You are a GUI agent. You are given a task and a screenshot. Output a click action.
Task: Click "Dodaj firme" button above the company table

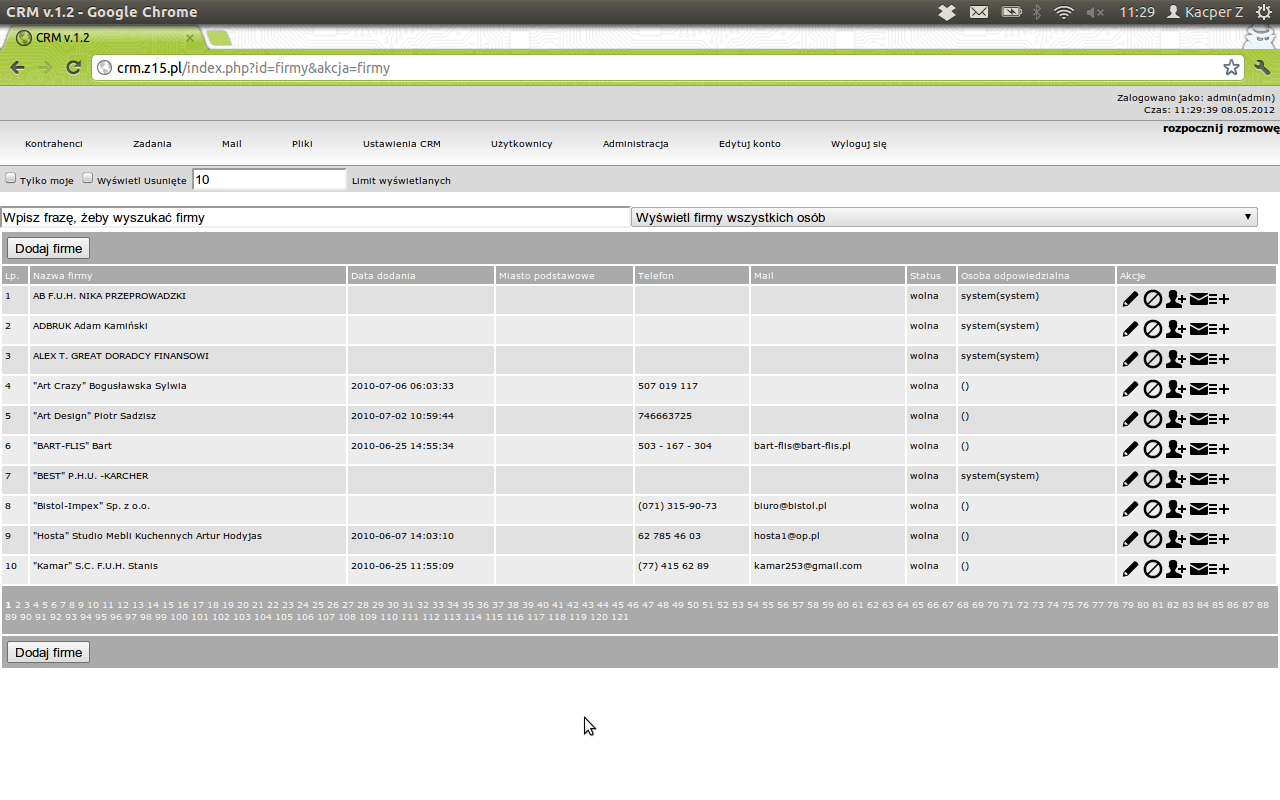tap(48, 248)
